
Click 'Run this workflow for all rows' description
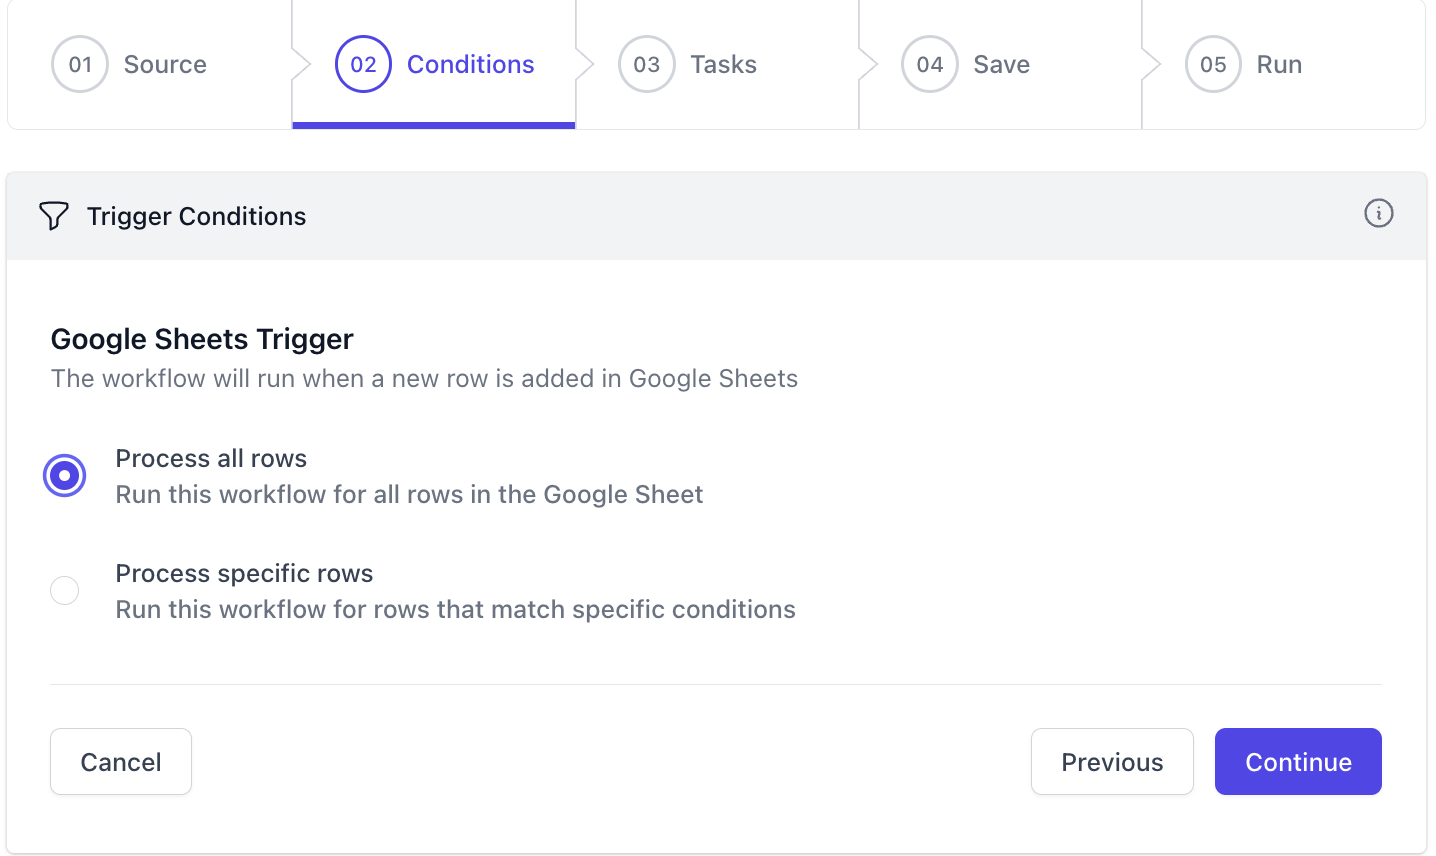point(410,495)
